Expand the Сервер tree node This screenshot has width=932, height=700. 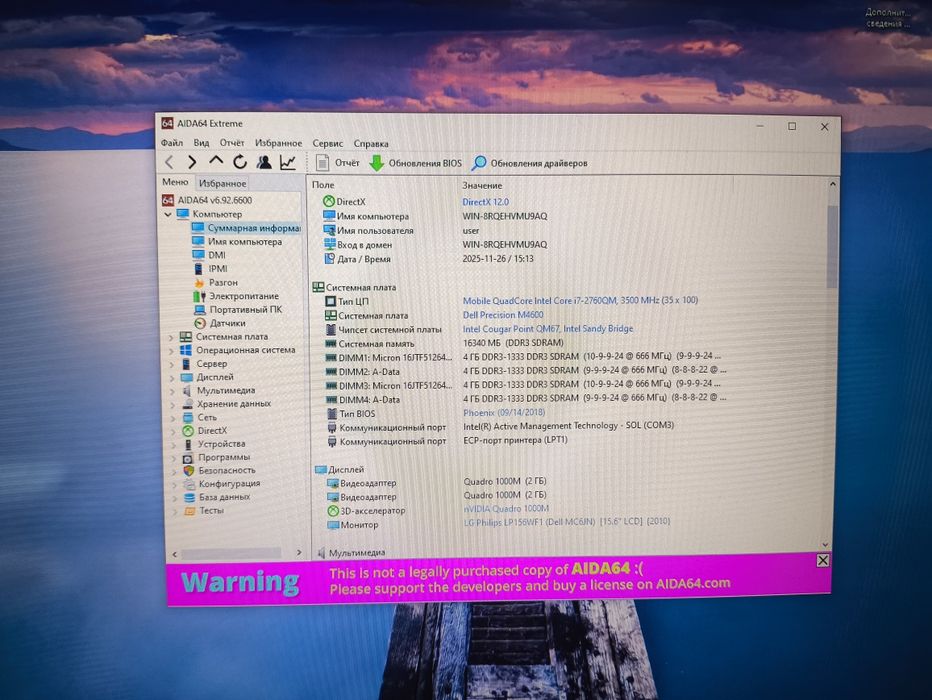tap(172, 364)
